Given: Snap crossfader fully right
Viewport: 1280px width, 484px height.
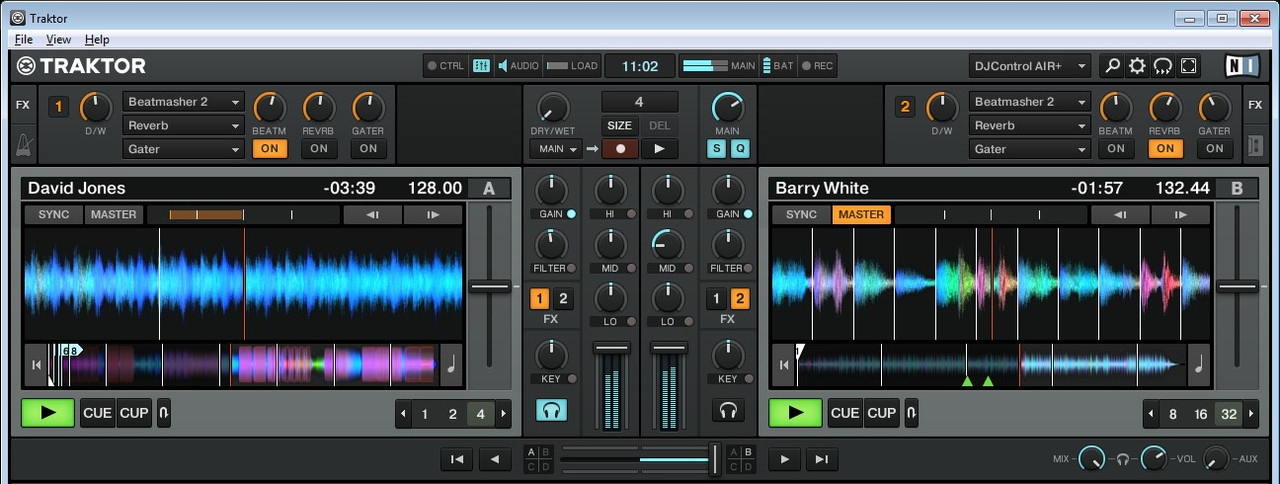Looking at the screenshot, I should [x=821, y=459].
